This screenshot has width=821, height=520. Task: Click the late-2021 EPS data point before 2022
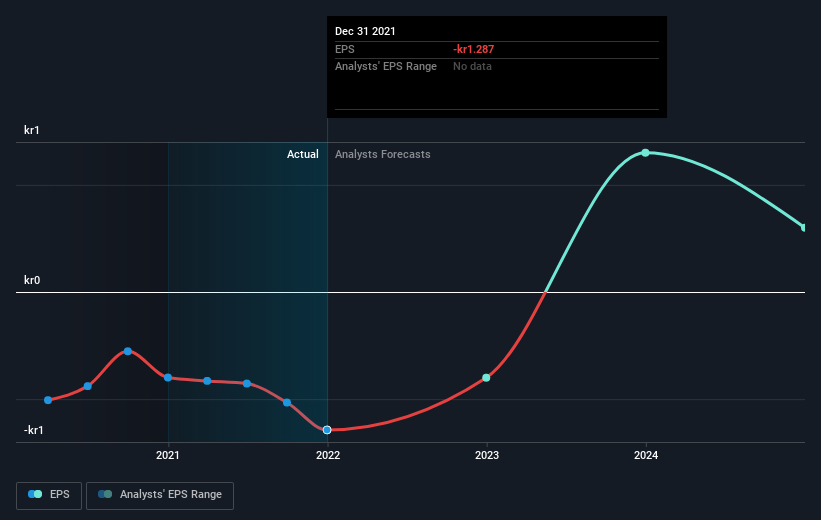point(287,403)
